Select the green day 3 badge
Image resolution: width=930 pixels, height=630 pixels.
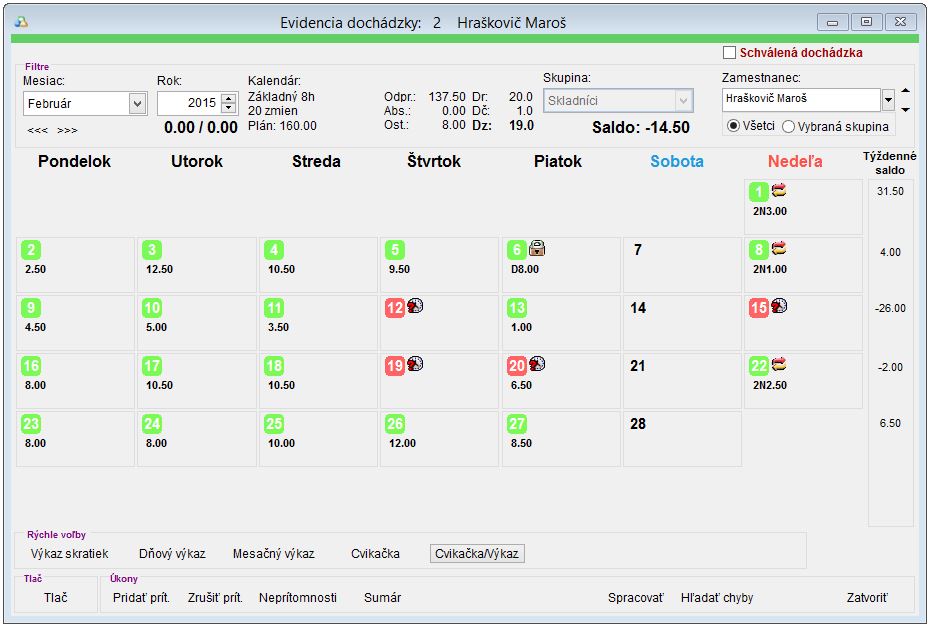pyautogui.click(x=152, y=250)
